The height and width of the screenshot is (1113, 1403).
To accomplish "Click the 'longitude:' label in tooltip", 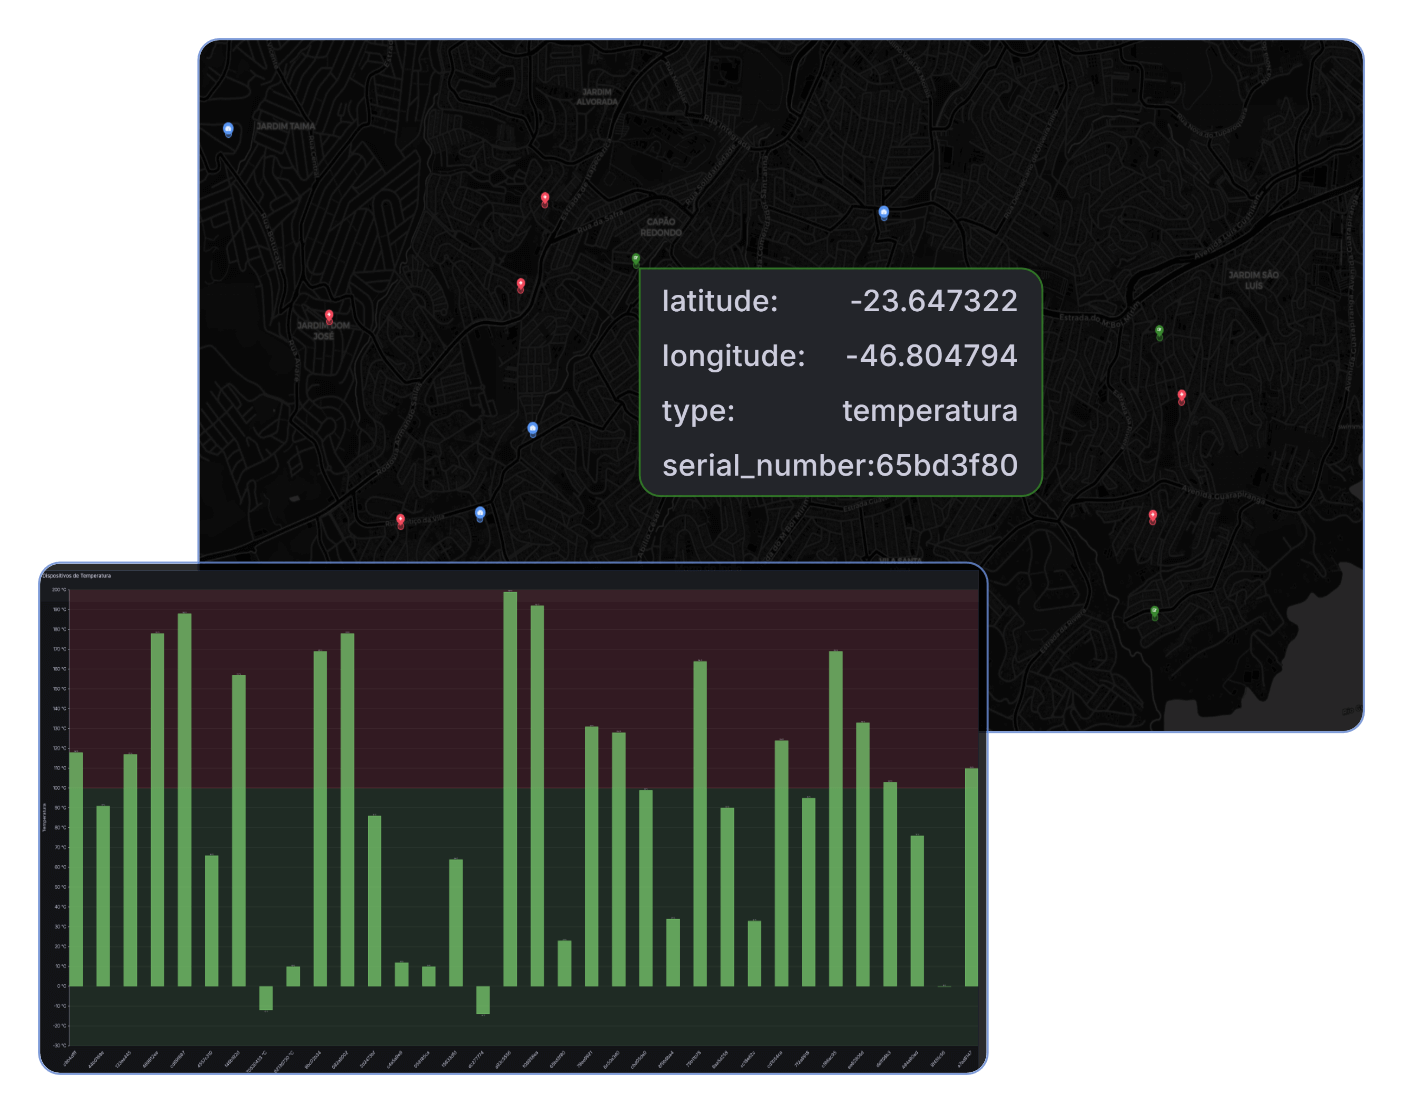I will 733,356.
